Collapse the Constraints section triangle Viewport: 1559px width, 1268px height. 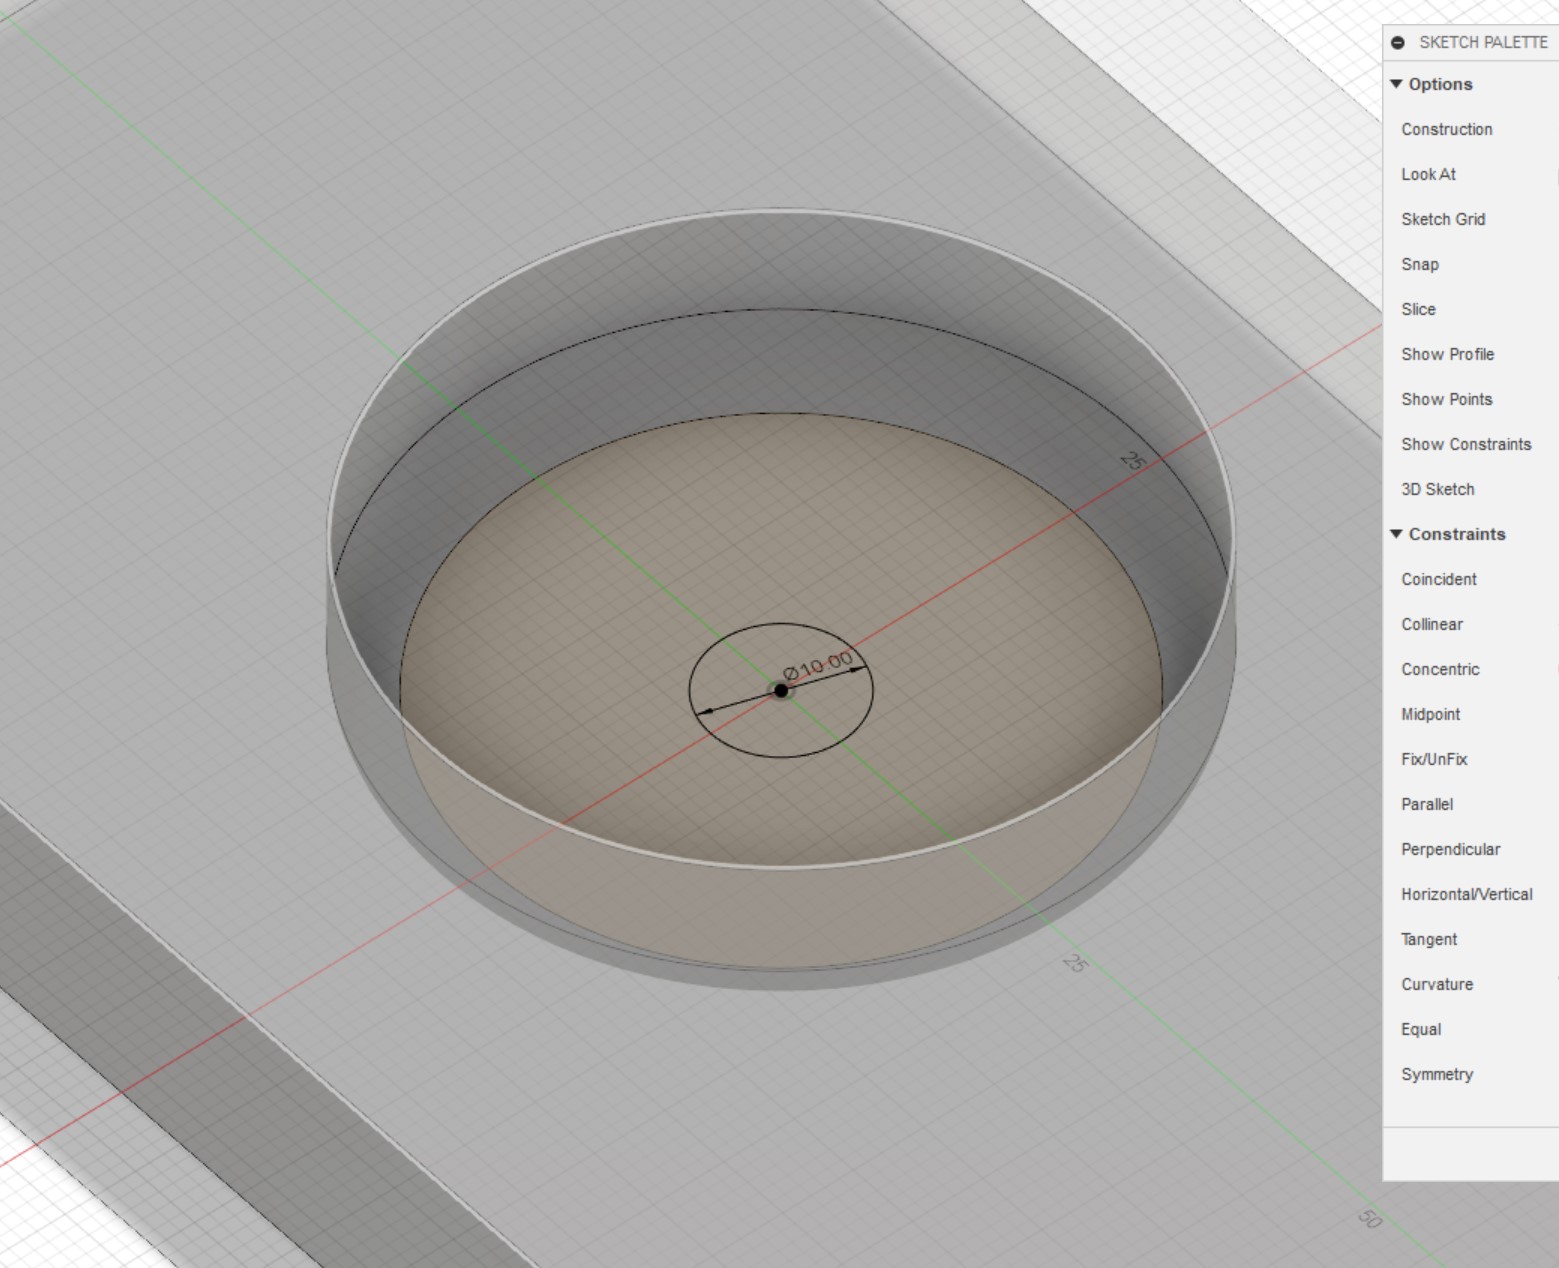[1396, 534]
